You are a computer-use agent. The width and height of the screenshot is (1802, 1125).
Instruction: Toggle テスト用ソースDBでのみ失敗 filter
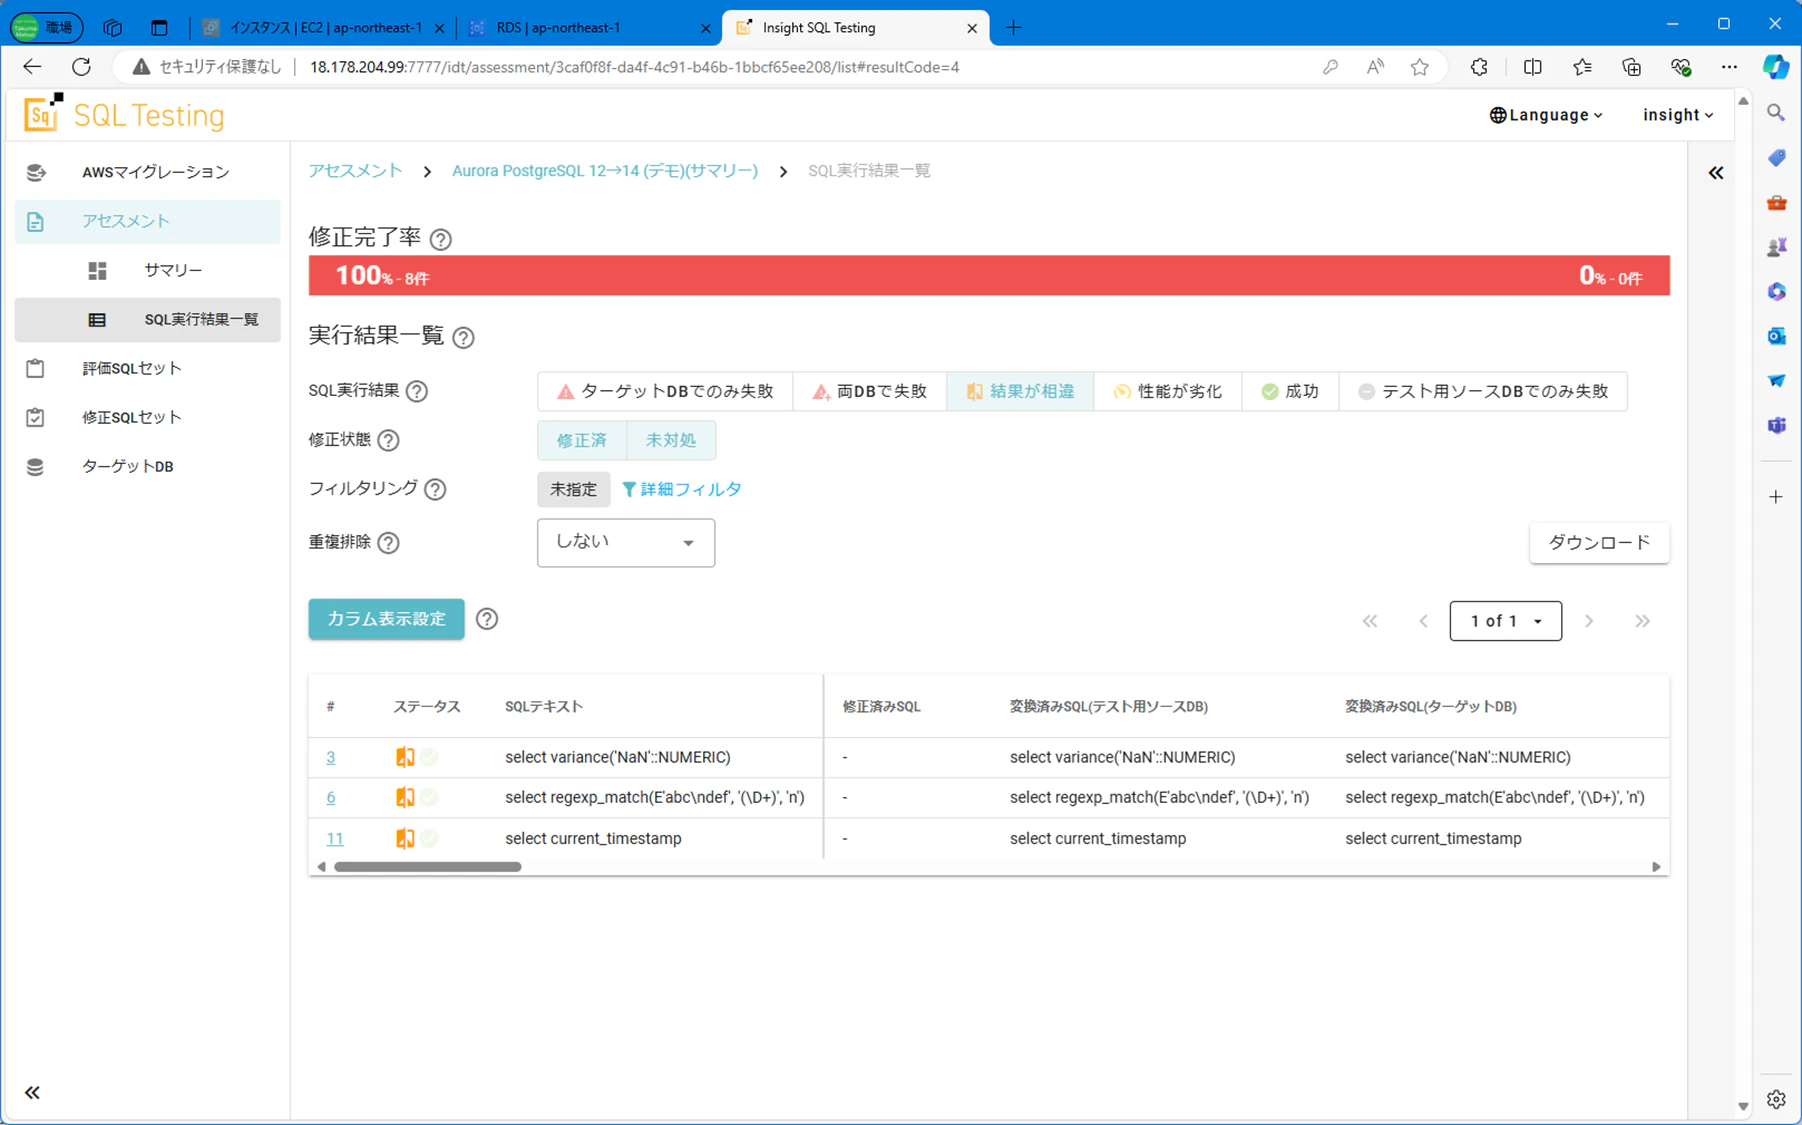[x=1483, y=391]
